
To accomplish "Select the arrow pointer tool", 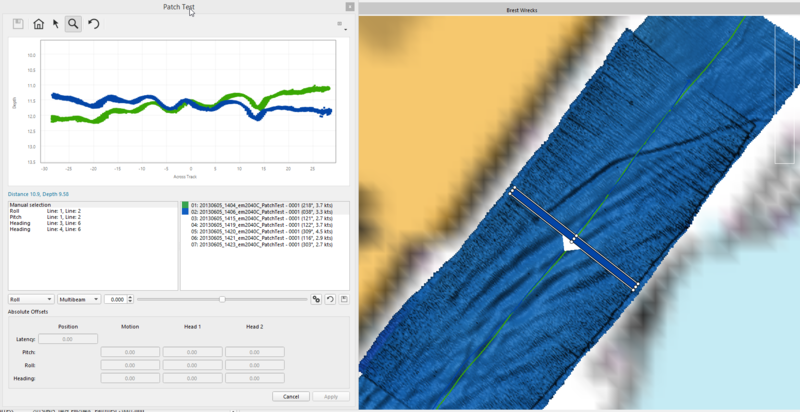I will [56, 23].
